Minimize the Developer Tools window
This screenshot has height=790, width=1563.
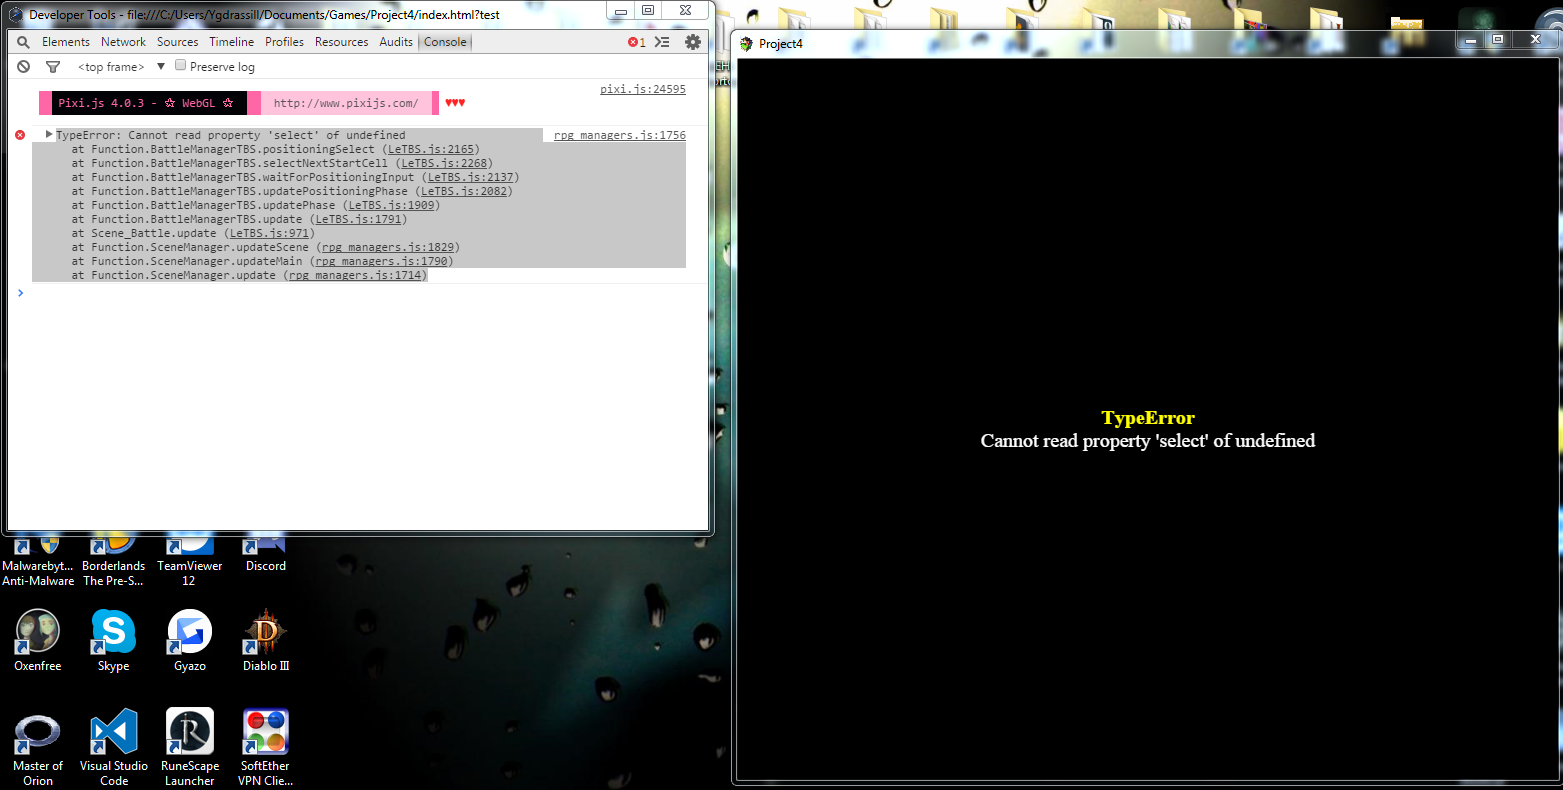click(x=621, y=11)
